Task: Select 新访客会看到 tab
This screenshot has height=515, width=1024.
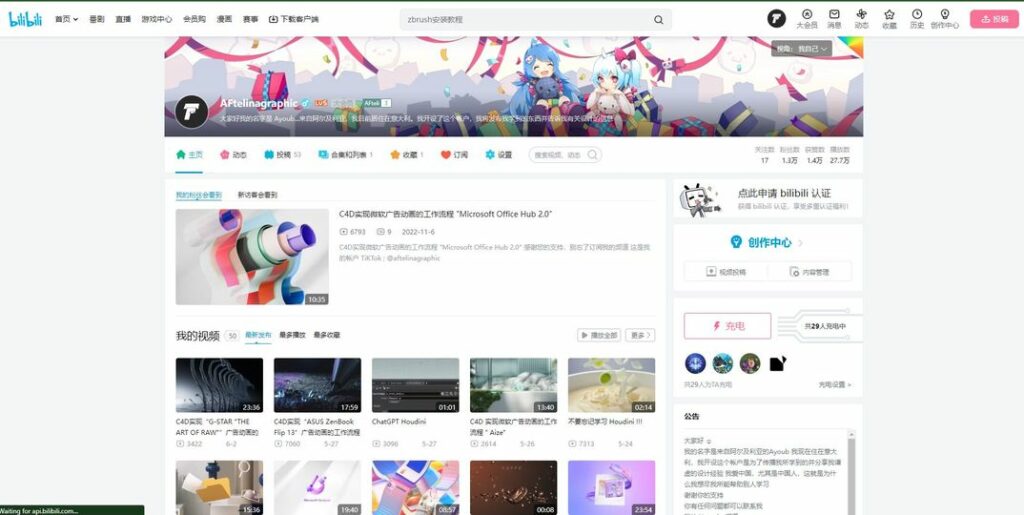Action: coord(257,195)
